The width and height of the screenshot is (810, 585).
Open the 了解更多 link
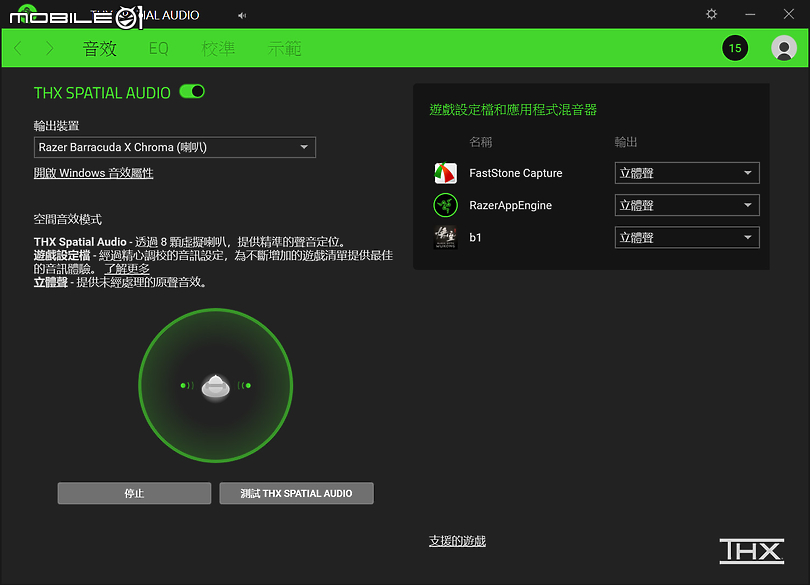point(127,269)
